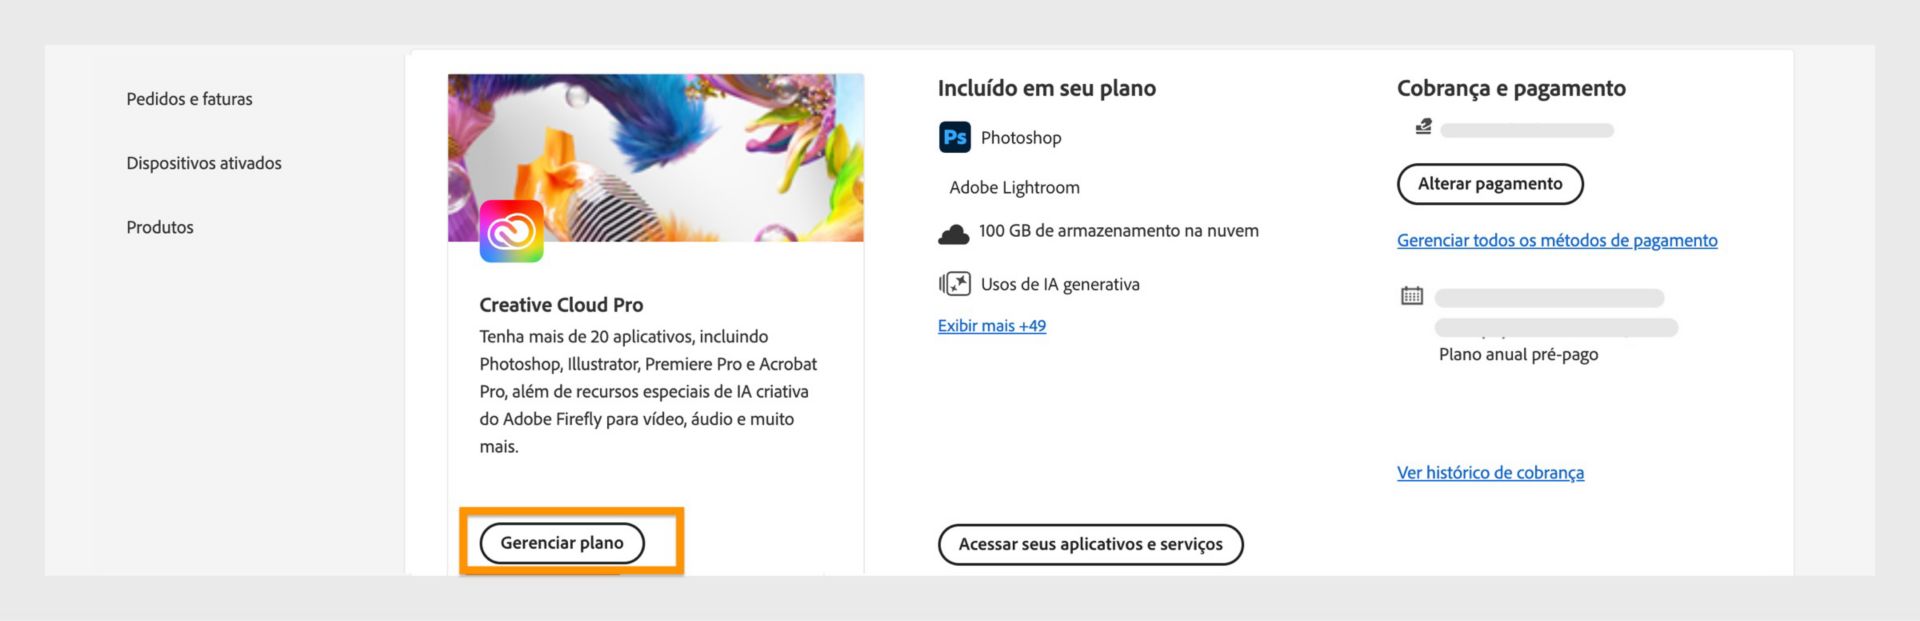This screenshot has height=621, width=1920.
Task: Click the Adobe Lightroom entry
Action: [1014, 187]
